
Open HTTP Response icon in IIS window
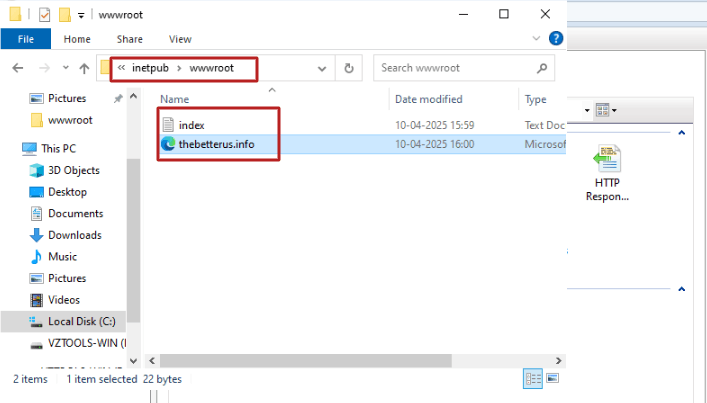click(x=607, y=173)
